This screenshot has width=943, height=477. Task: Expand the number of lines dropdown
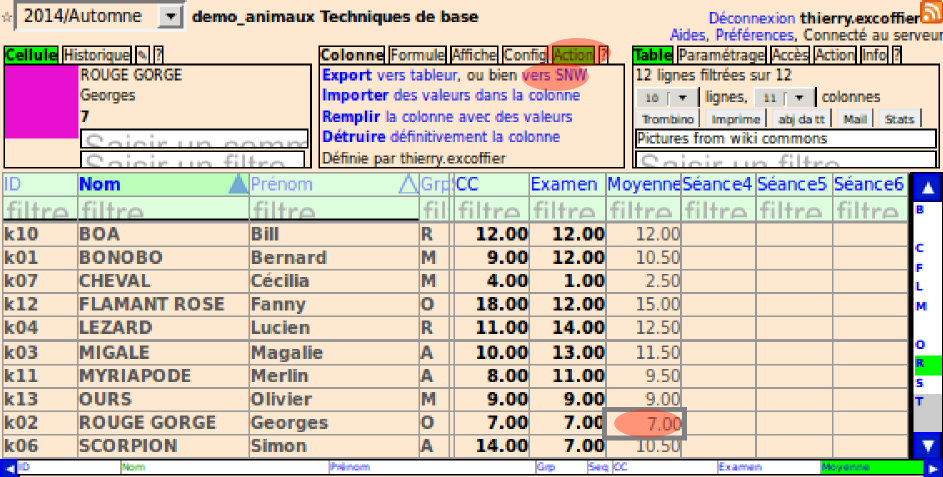[684, 98]
